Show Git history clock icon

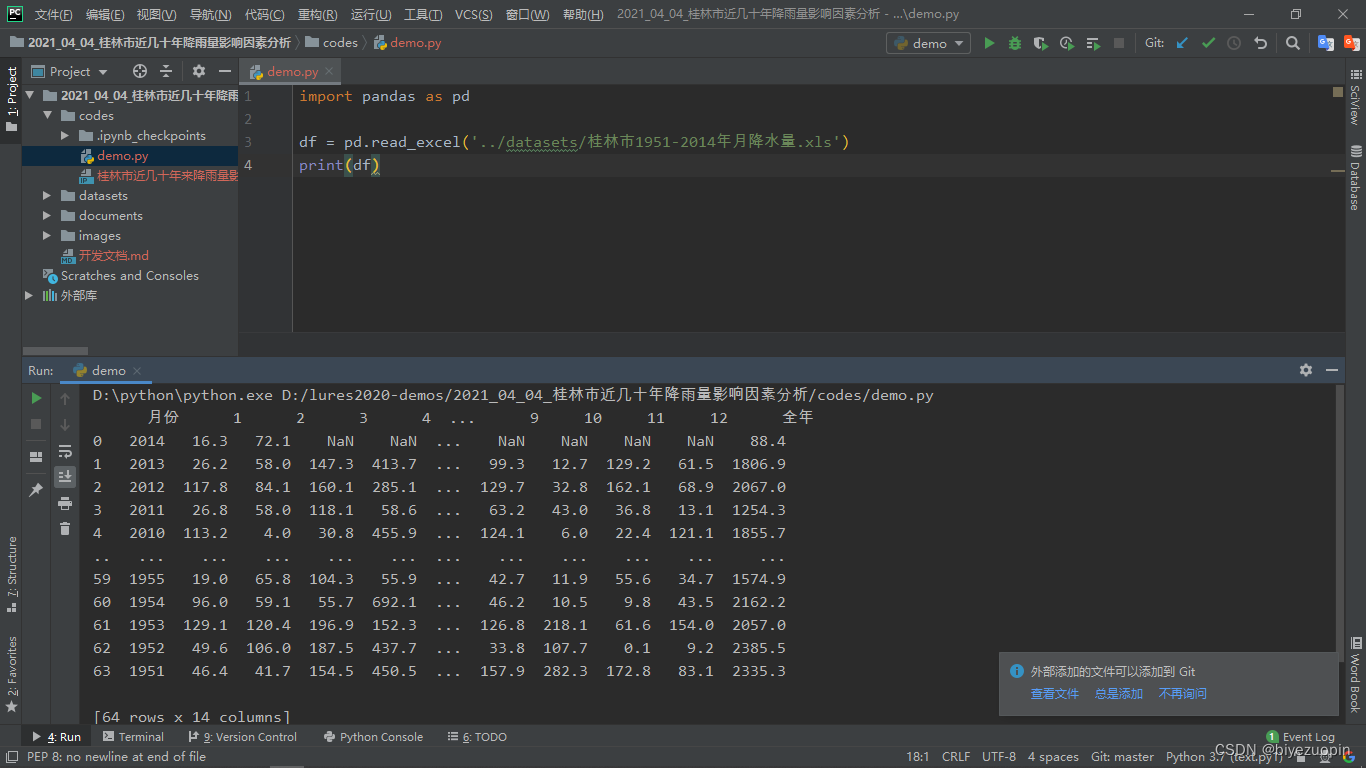(1234, 43)
